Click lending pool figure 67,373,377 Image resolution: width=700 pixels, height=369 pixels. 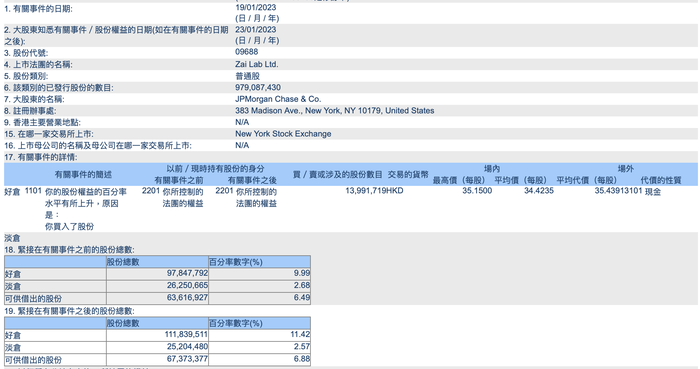coord(188,358)
